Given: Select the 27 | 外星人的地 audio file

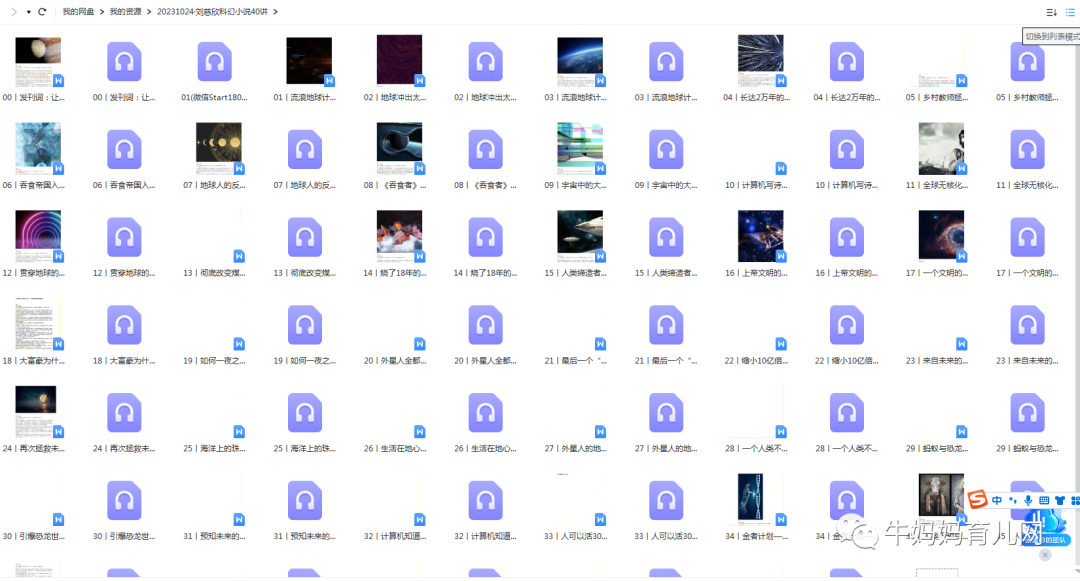Looking at the screenshot, I should coord(666,412).
